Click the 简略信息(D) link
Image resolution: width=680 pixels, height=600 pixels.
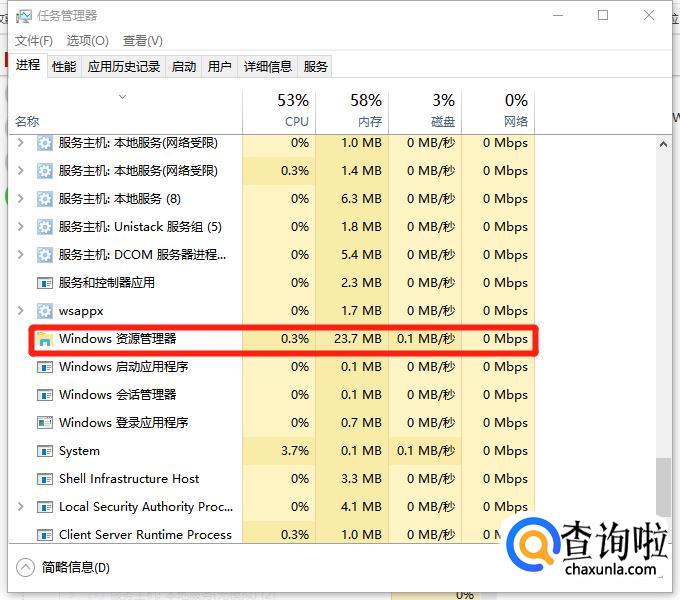75,567
